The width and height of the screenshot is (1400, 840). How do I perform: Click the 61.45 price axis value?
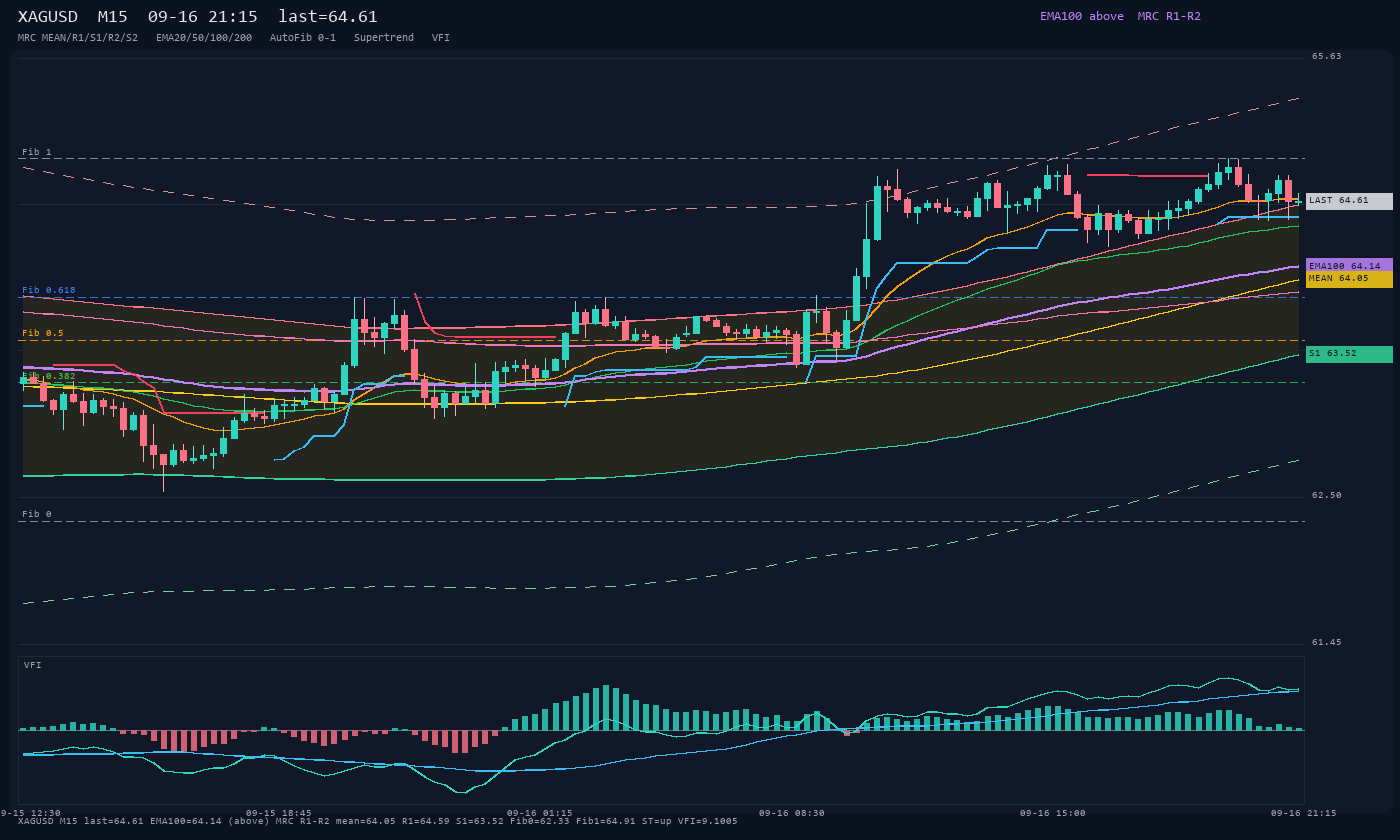(1327, 642)
